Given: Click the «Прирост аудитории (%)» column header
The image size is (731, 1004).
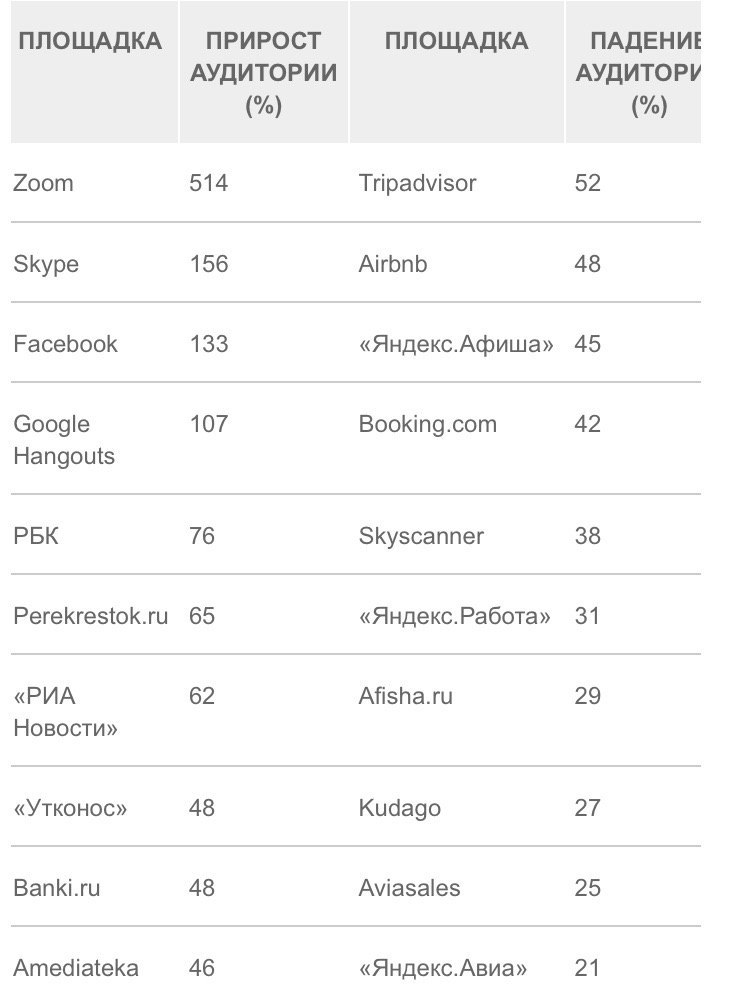Looking at the screenshot, I should [x=263, y=72].
